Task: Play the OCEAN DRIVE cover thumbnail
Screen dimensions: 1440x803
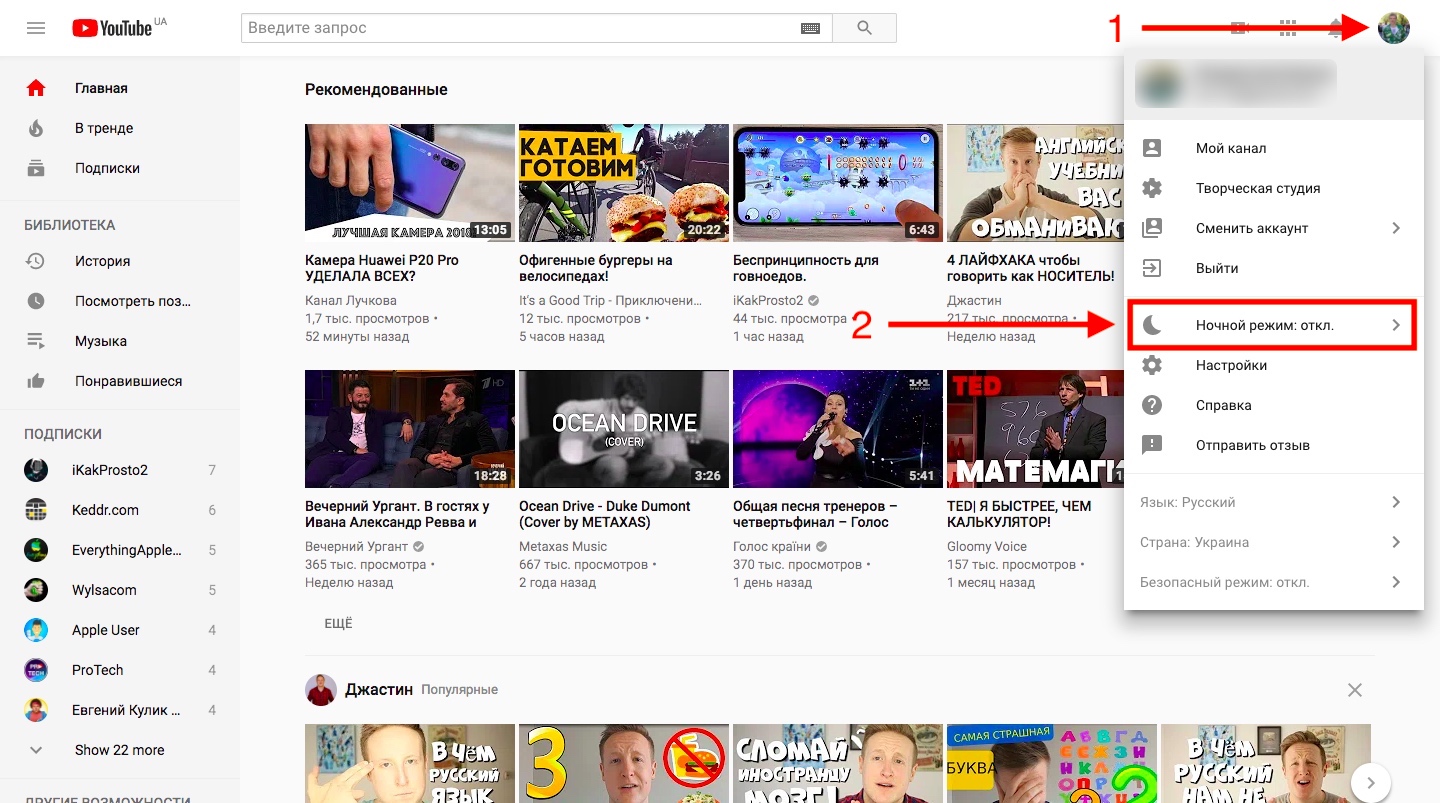Action: click(x=624, y=429)
